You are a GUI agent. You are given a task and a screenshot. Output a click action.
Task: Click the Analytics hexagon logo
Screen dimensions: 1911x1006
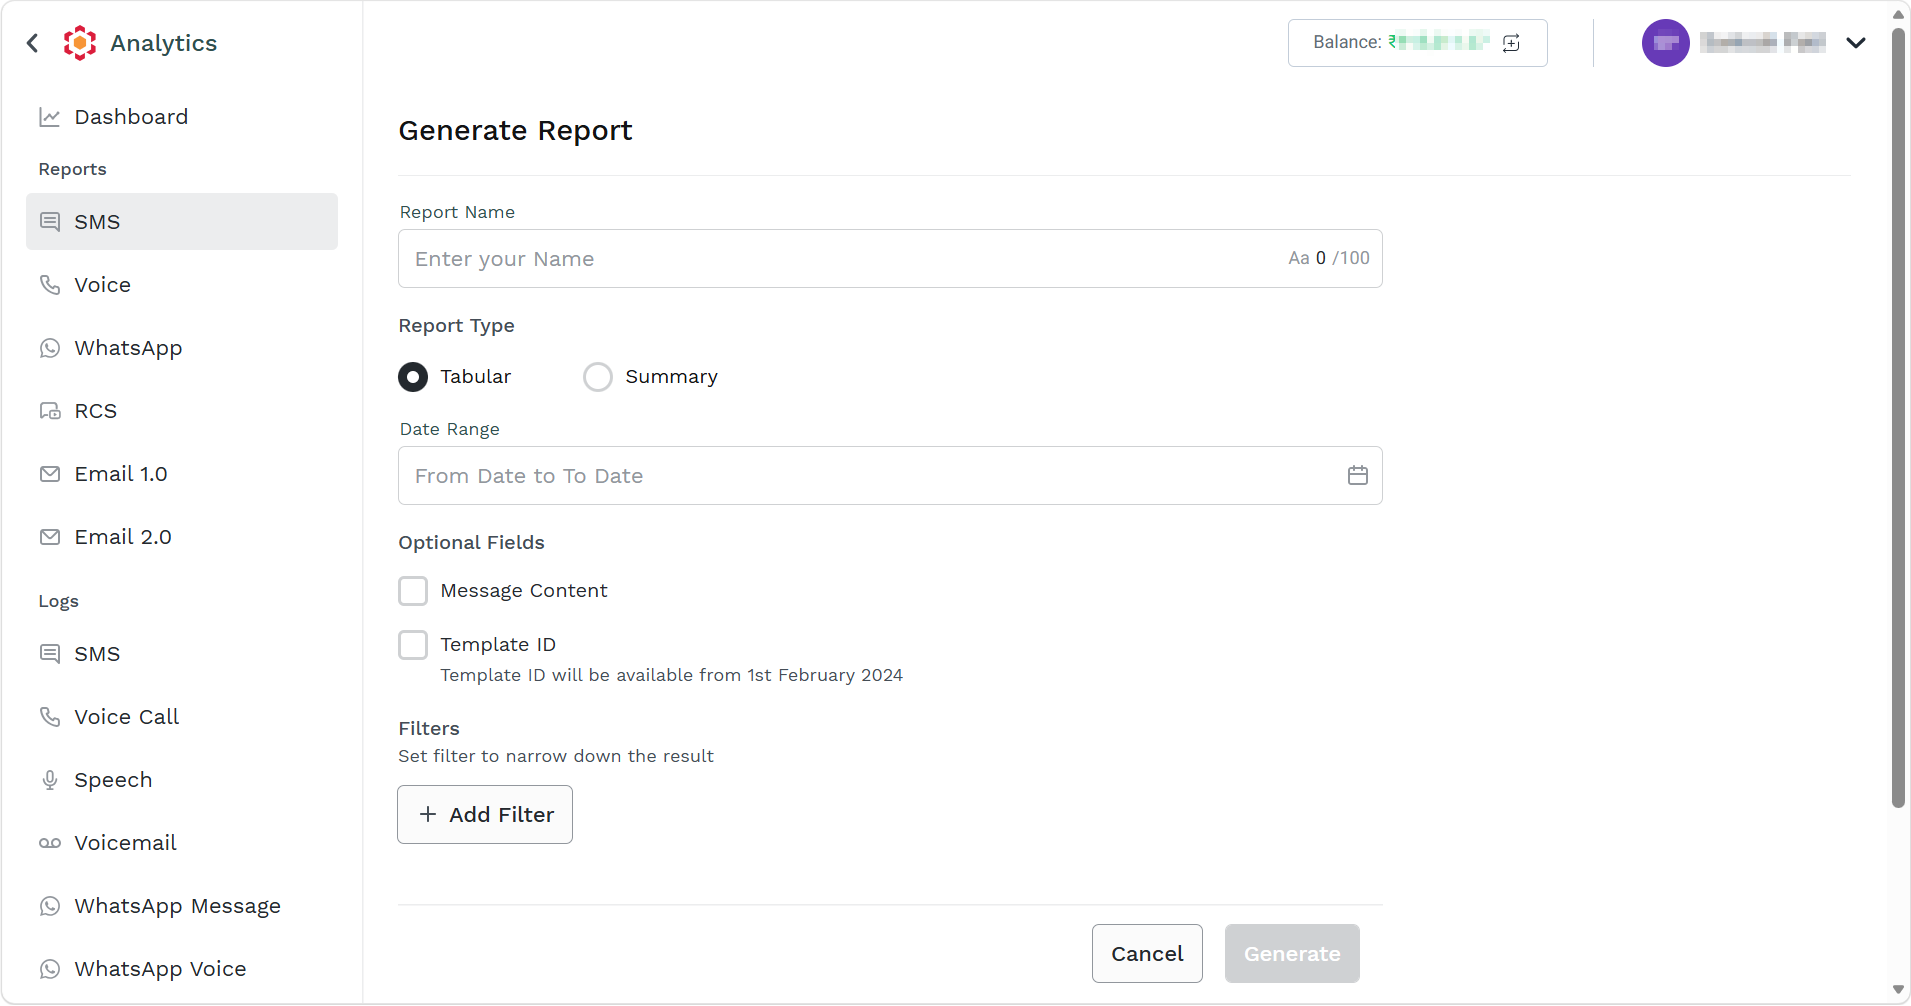pyautogui.click(x=80, y=43)
